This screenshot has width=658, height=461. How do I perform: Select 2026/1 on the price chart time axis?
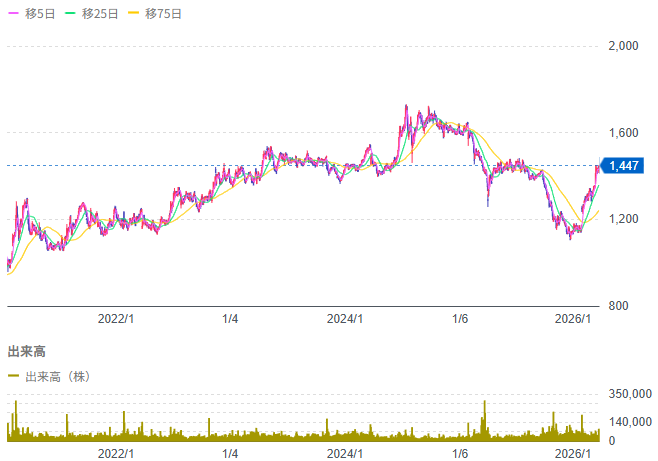point(574,318)
